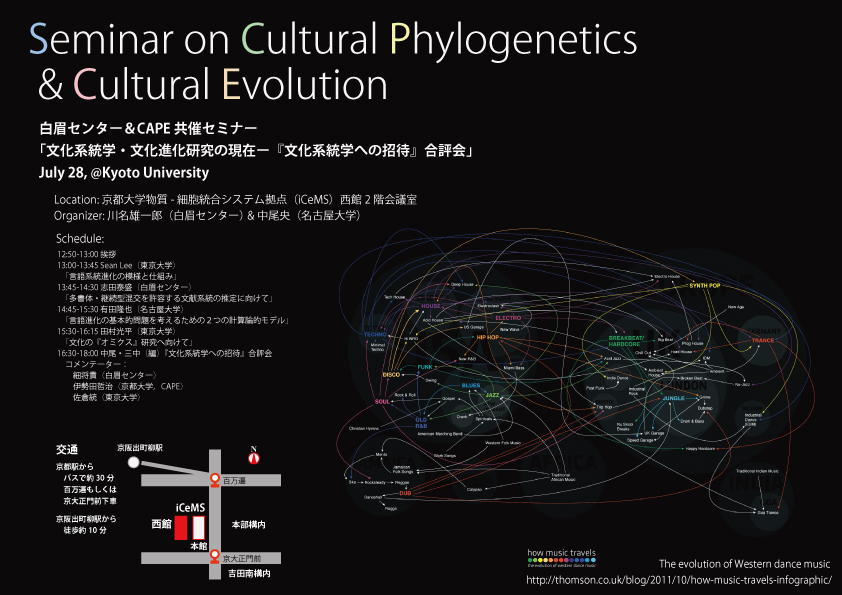Click the '& Cultural Evolution' title line
Viewport: 842px width, 595px height.
213,84
